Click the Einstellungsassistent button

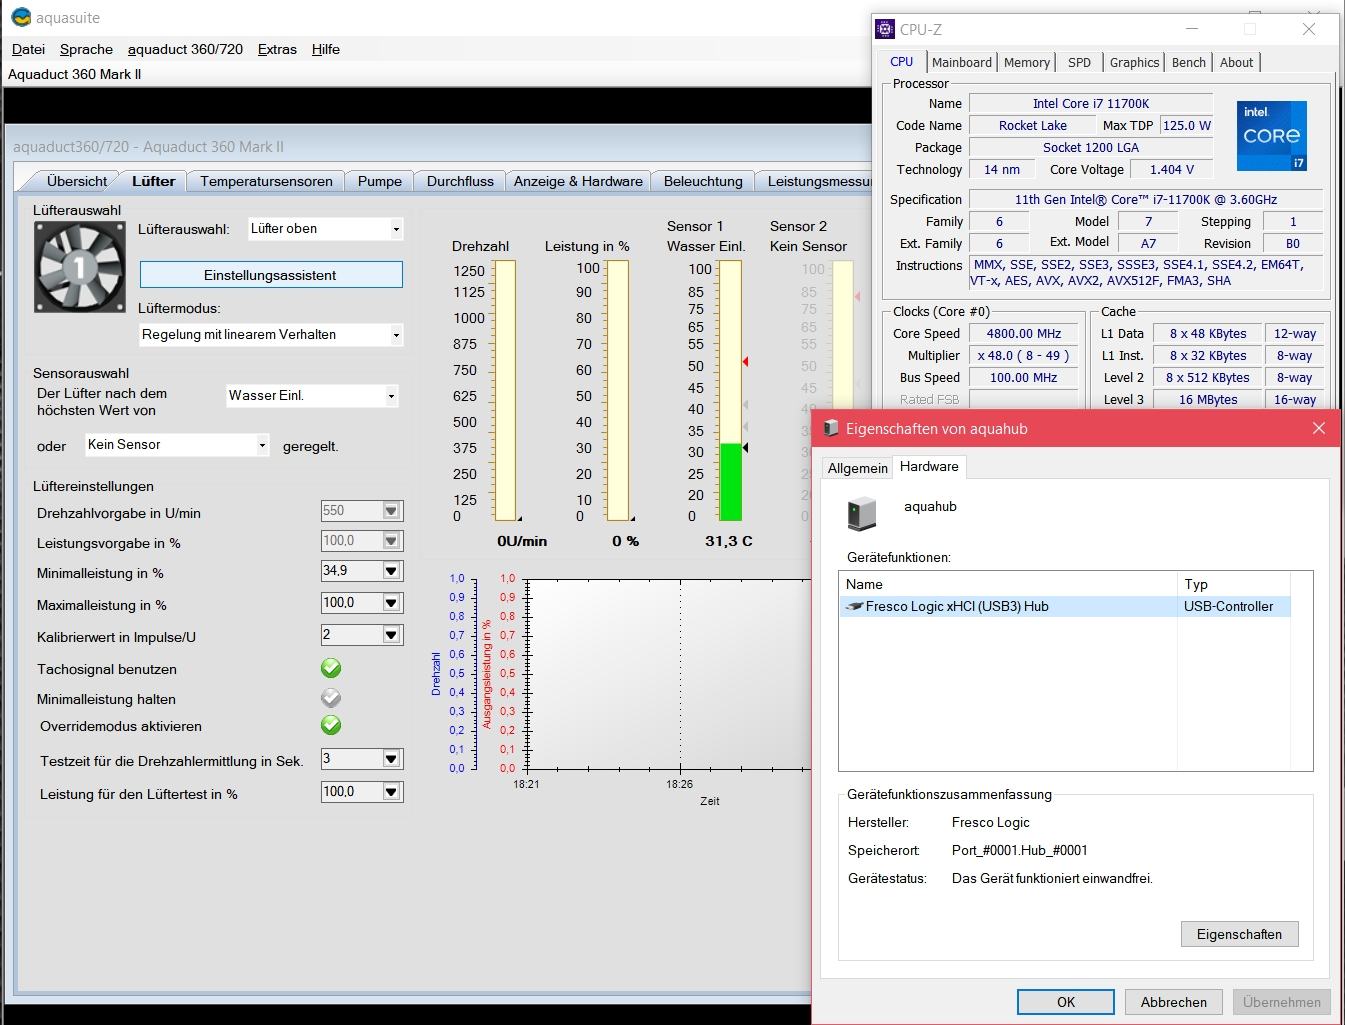(x=271, y=275)
